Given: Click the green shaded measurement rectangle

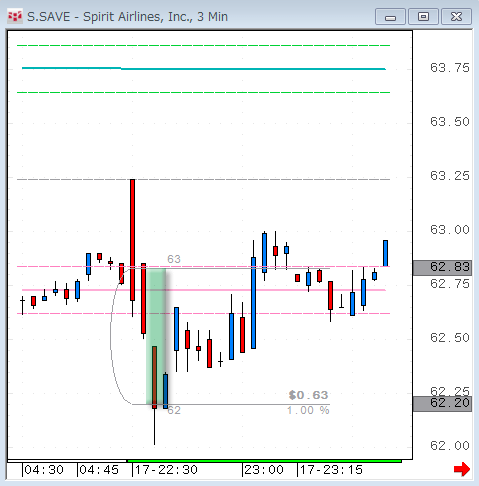Looking at the screenshot, I should tap(156, 336).
